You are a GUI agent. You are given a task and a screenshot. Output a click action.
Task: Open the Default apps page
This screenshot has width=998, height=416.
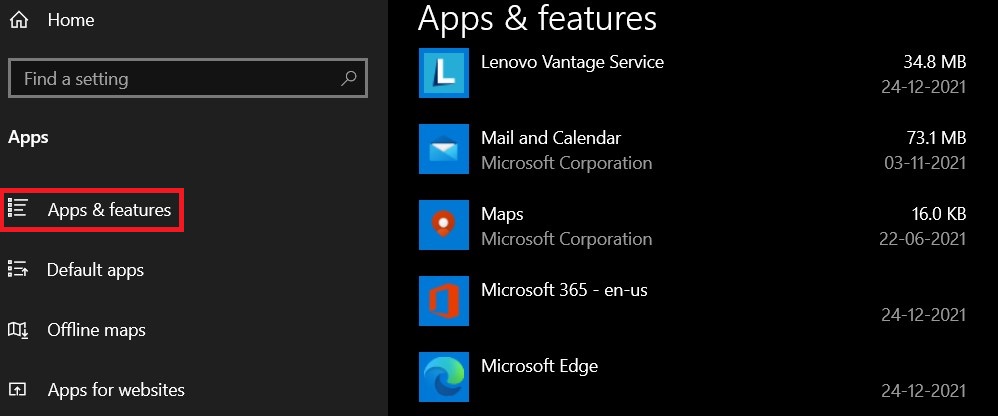pyautogui.click(x=95, y=270)
